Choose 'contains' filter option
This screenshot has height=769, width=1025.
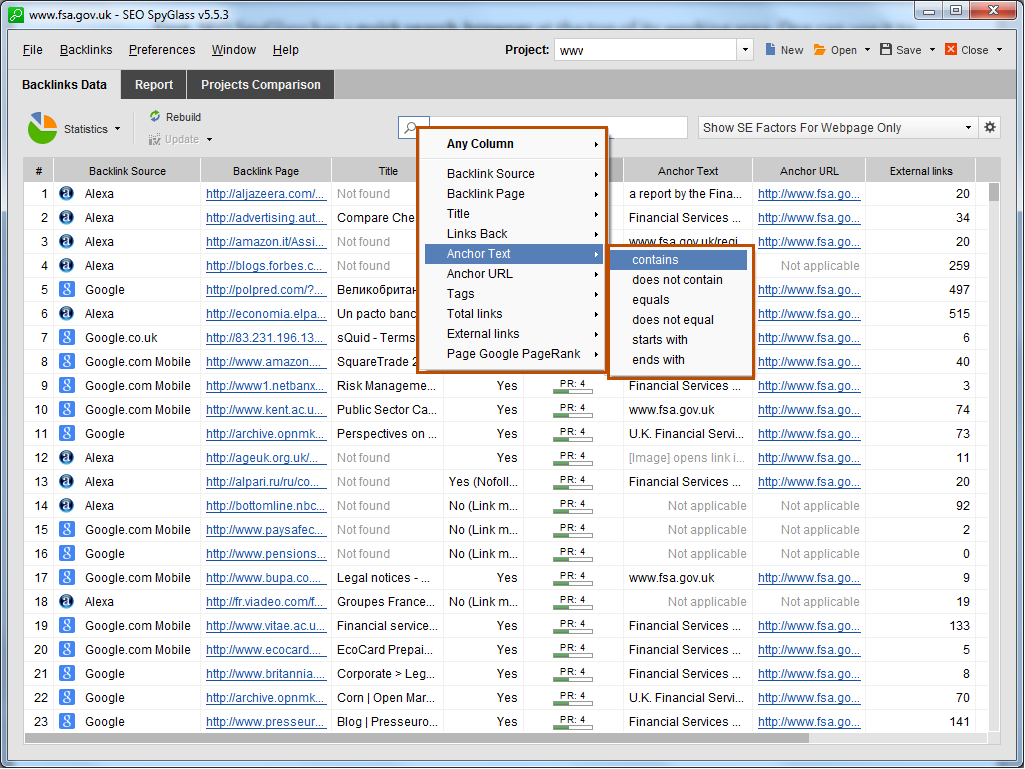[679, 260]
